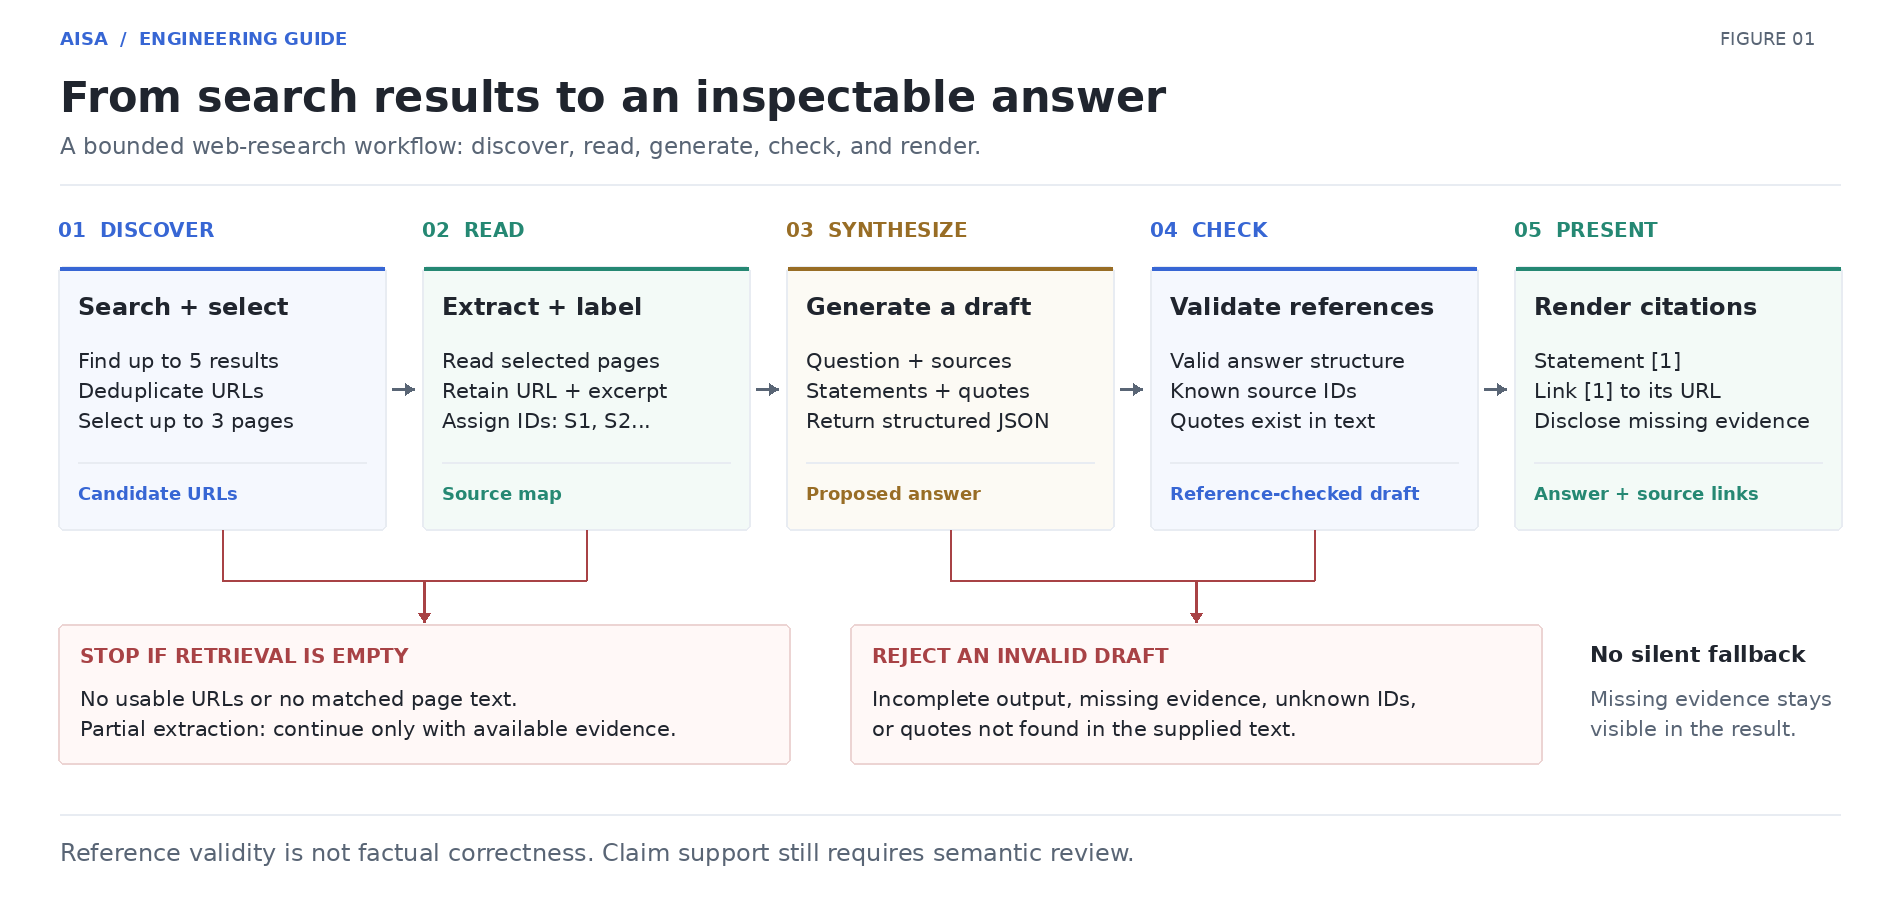The image size is (1900, 900).
Task: Click the arrow between Read and Synthesize cards
Action: [x=768, y=389]
